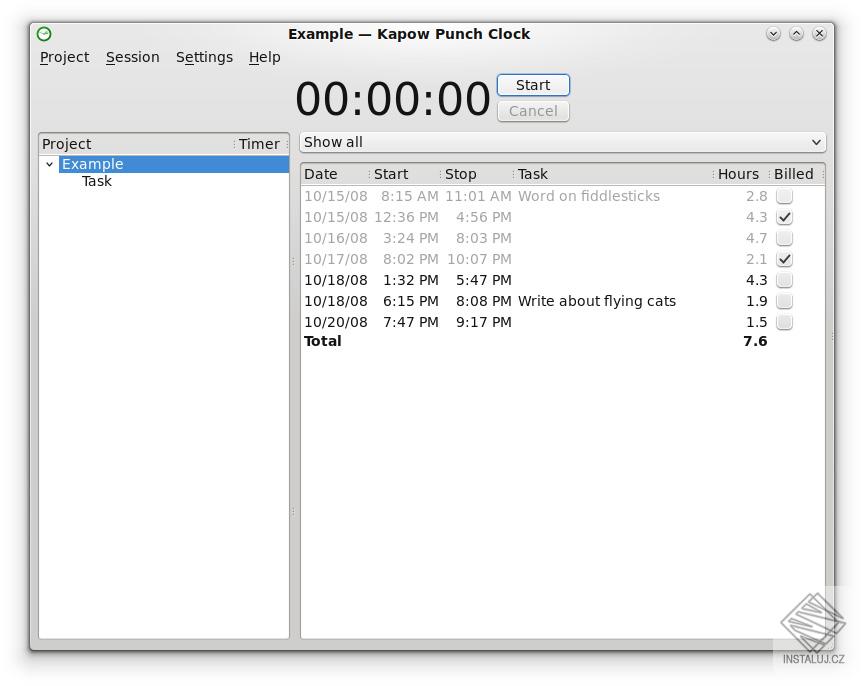Click the window minimize arrow button
This screenshot has height=686, width=864.
coord(773,33)
